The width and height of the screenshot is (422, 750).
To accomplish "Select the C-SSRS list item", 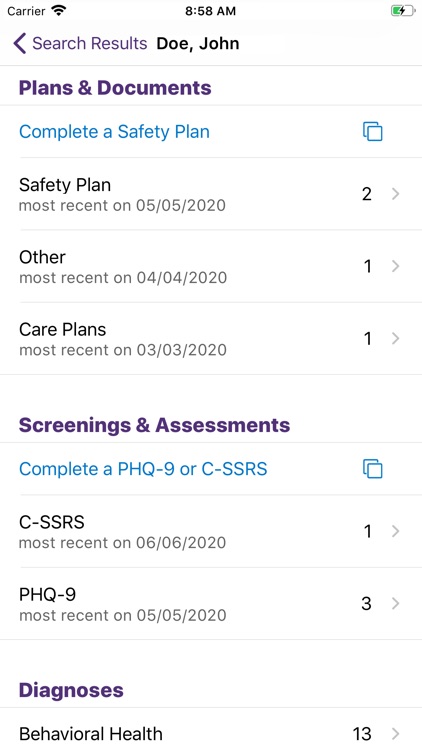I will point(211,531).
